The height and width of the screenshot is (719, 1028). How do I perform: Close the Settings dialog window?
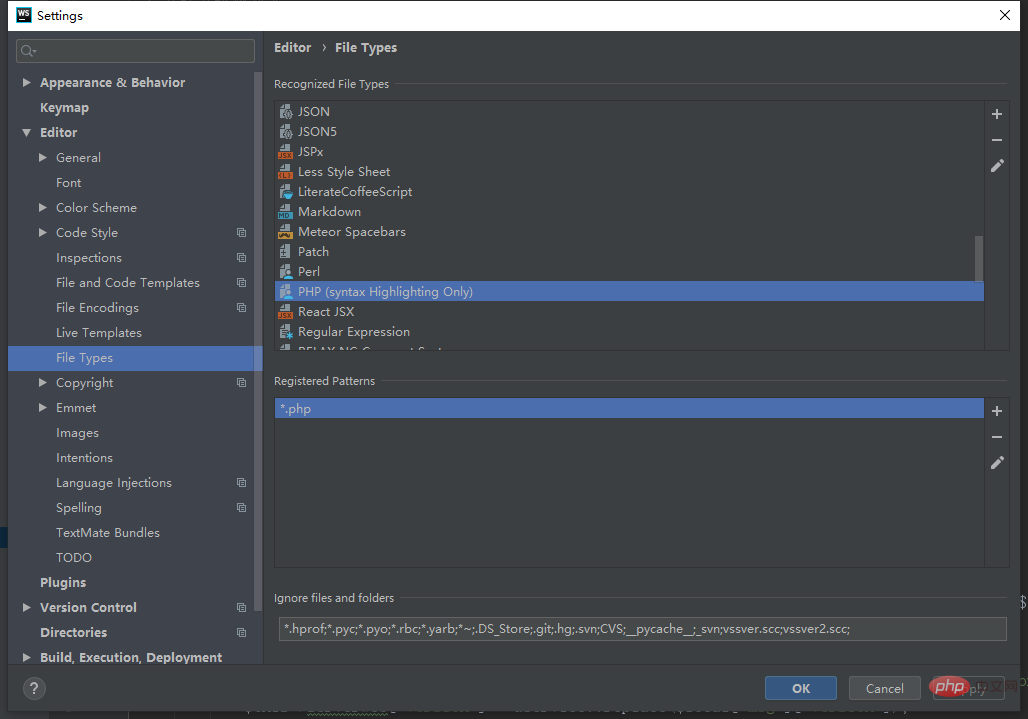tap(1004, 15)
